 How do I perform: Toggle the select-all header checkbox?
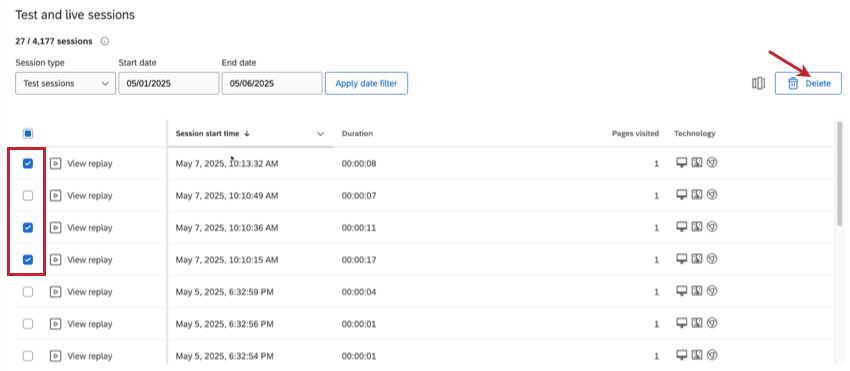pos(28,133)
